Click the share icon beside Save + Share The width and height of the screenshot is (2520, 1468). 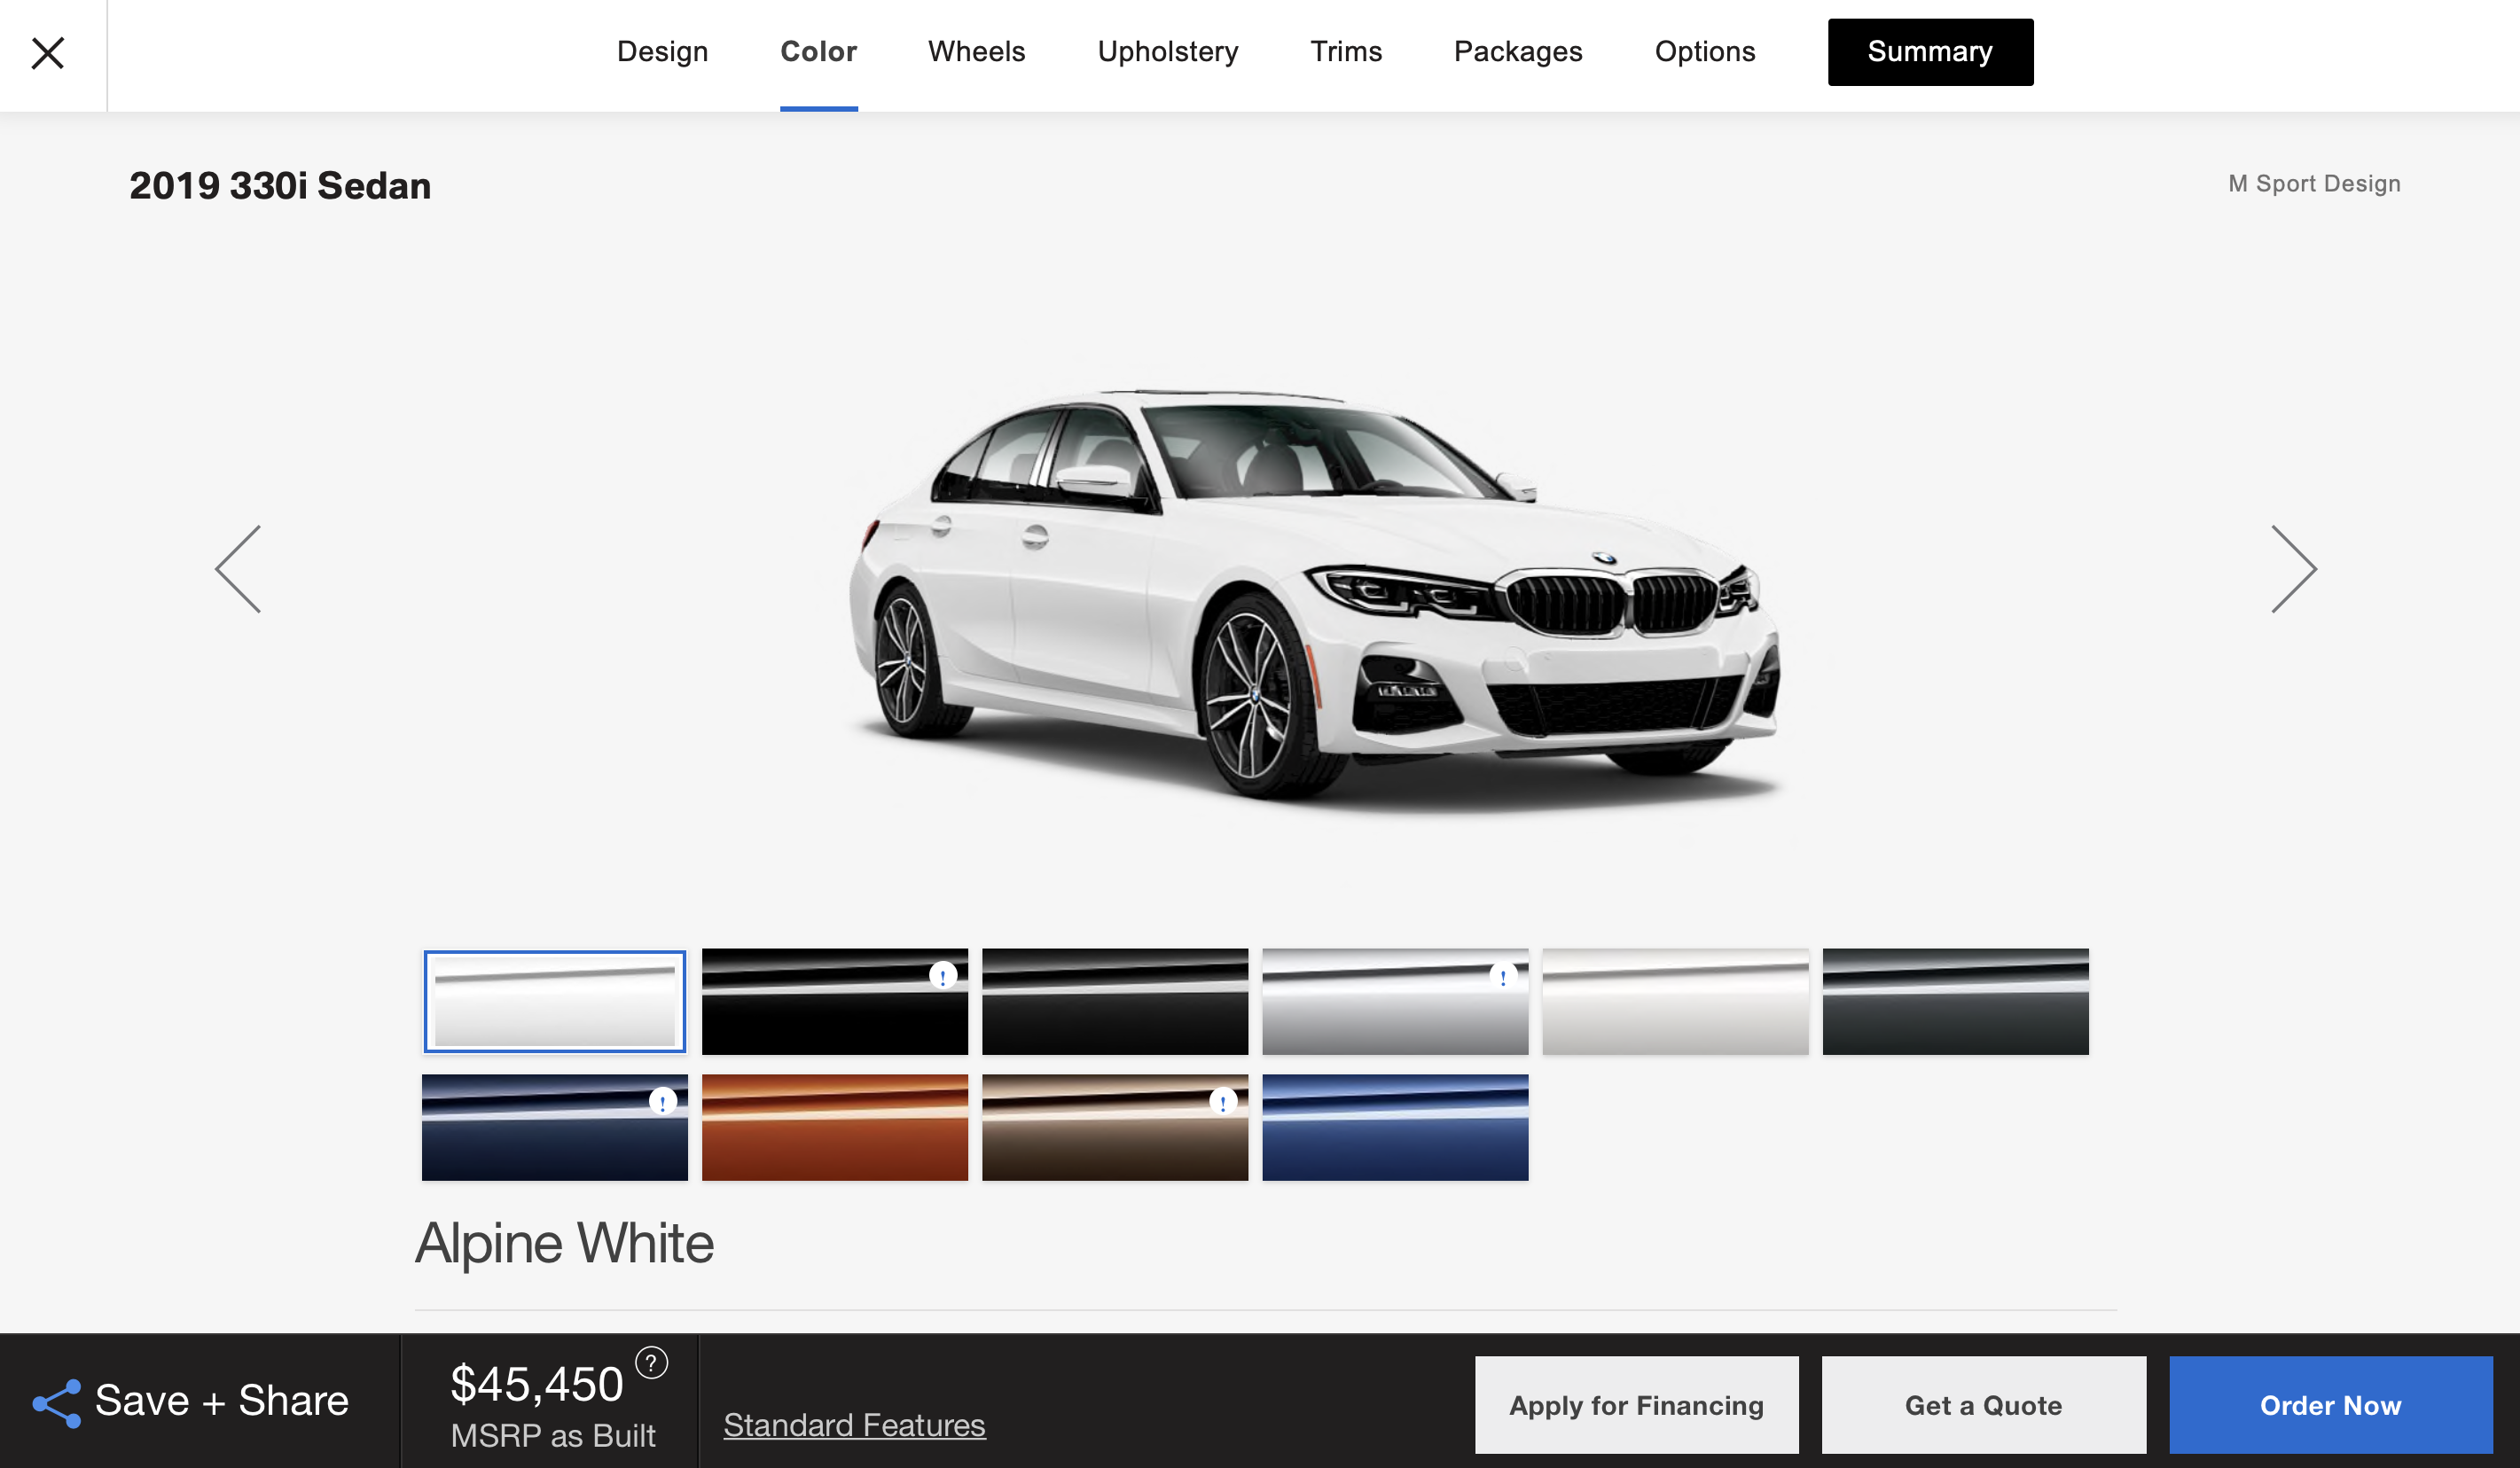click(x=57, y=1403)
